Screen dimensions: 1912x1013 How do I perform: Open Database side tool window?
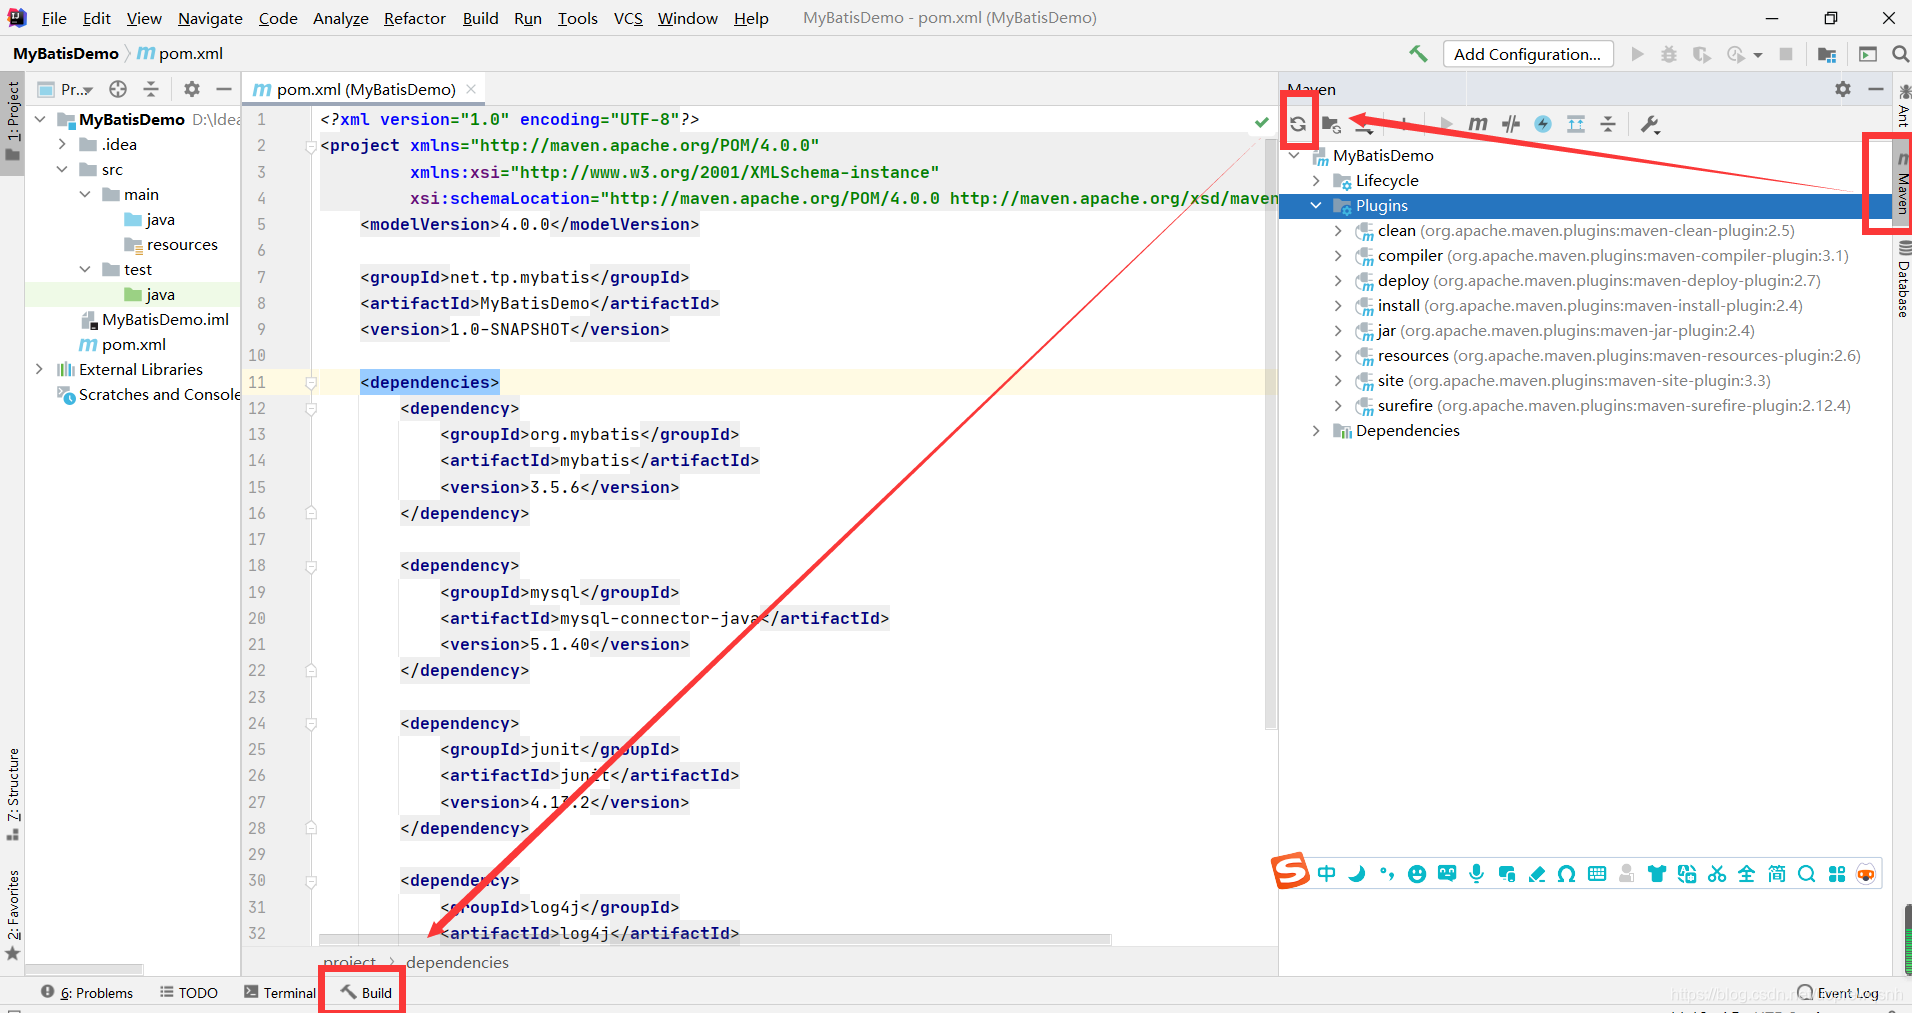click(x=1903, y=279)
